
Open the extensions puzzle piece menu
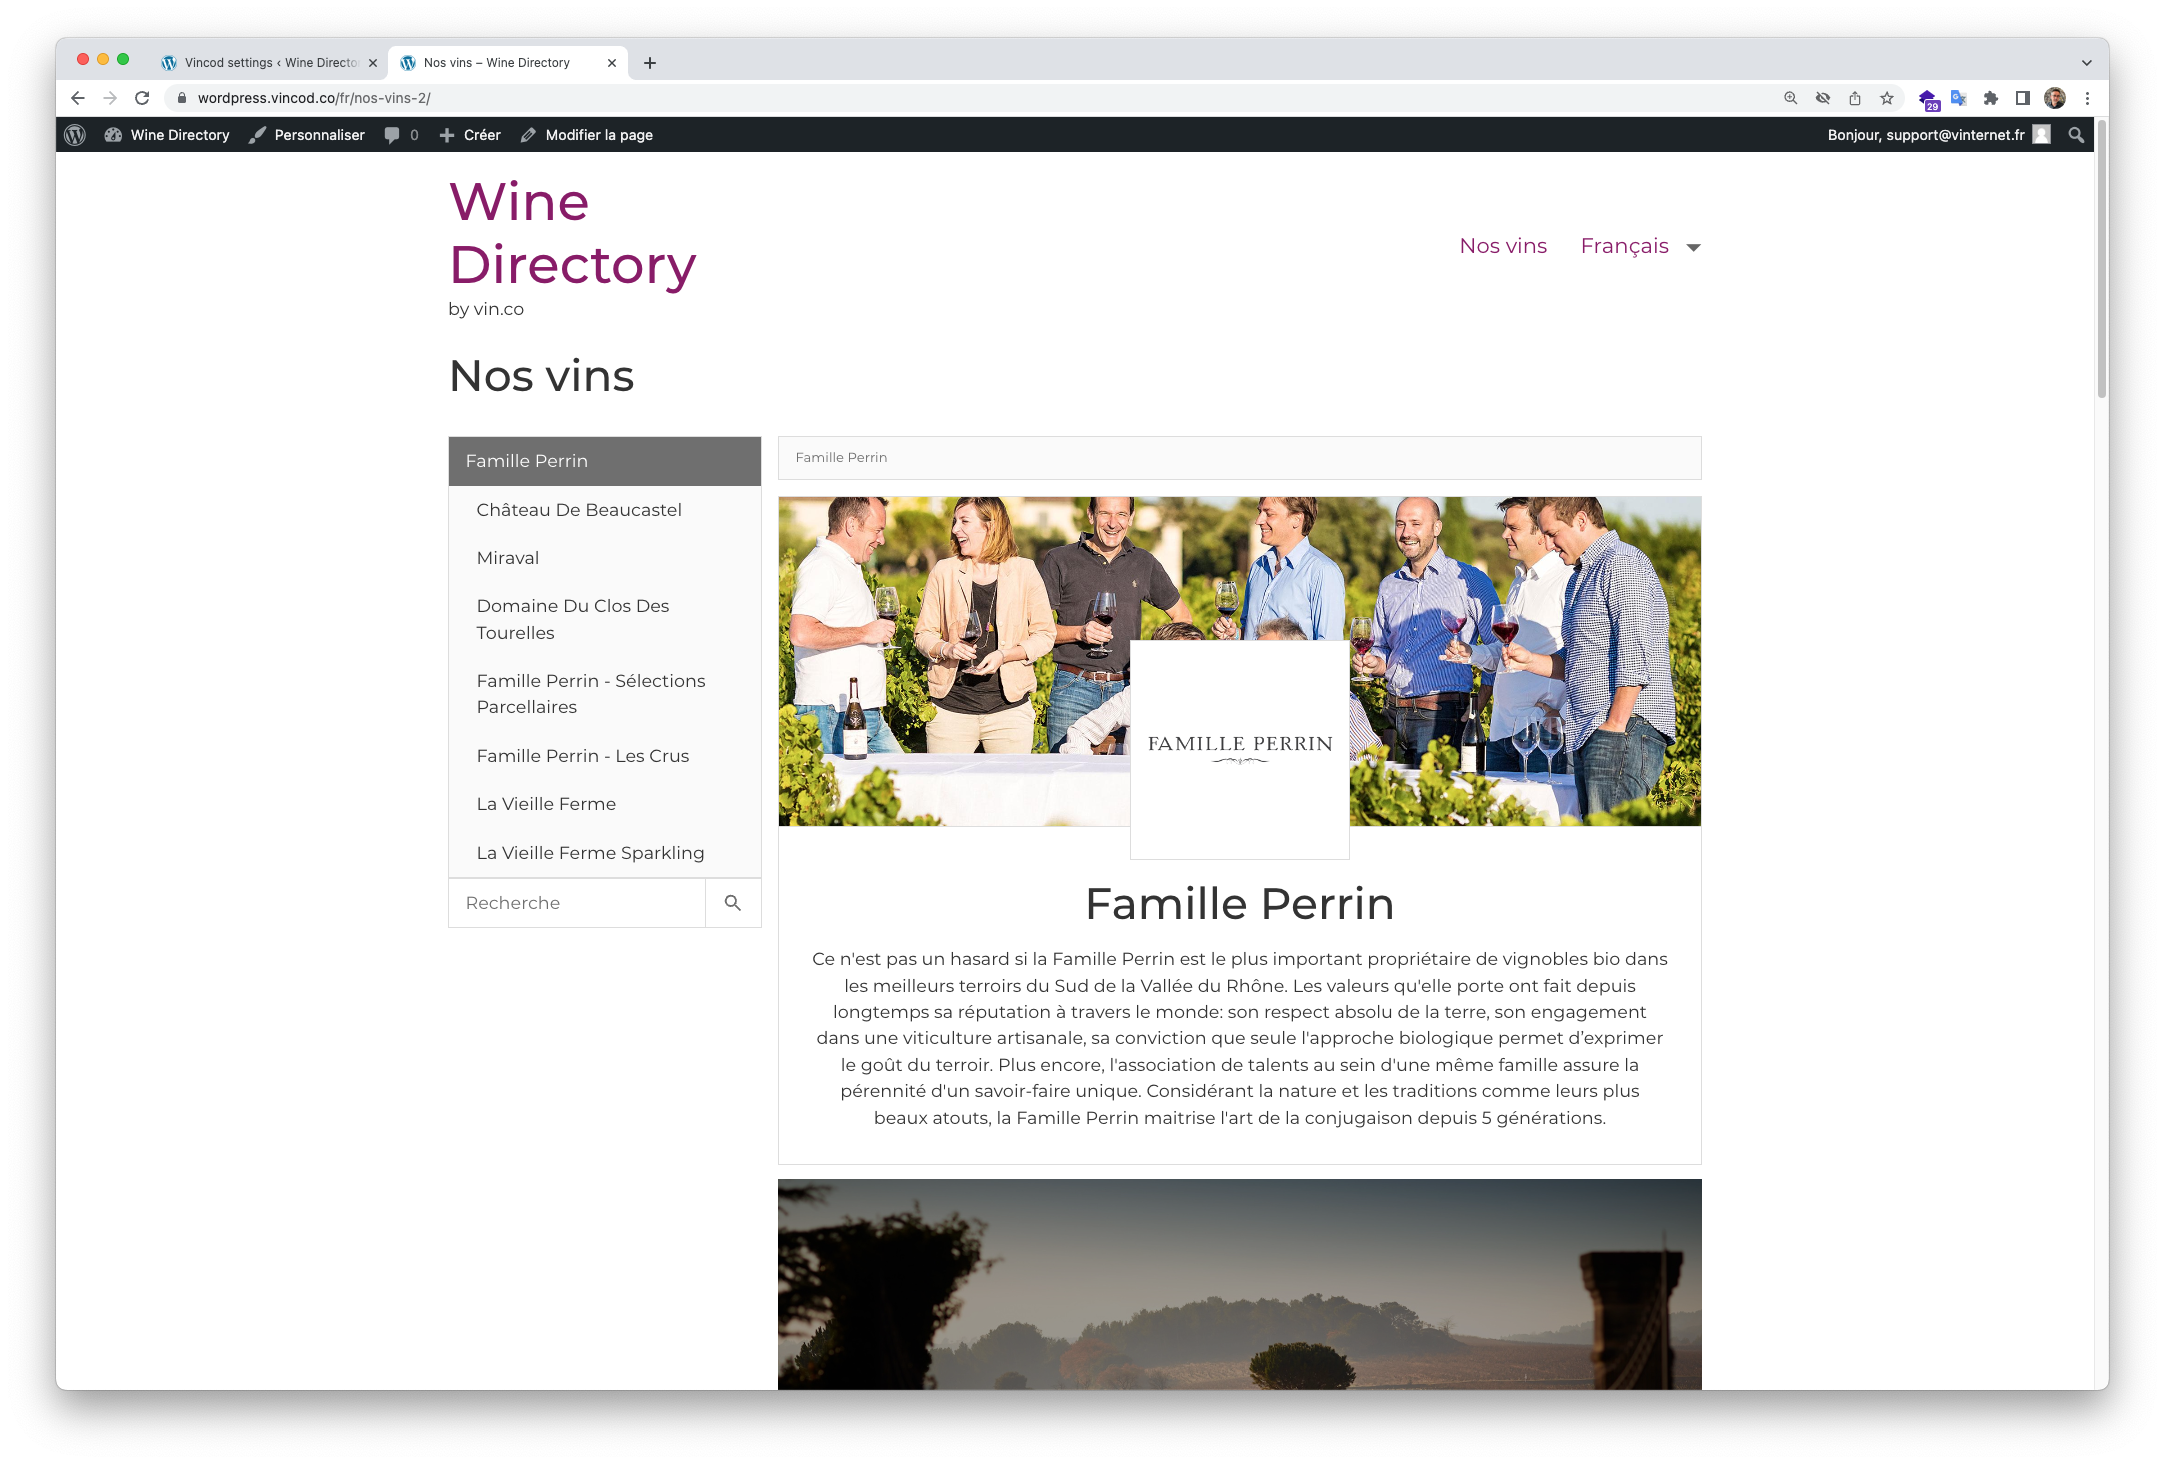click(x=1991, y=98)
